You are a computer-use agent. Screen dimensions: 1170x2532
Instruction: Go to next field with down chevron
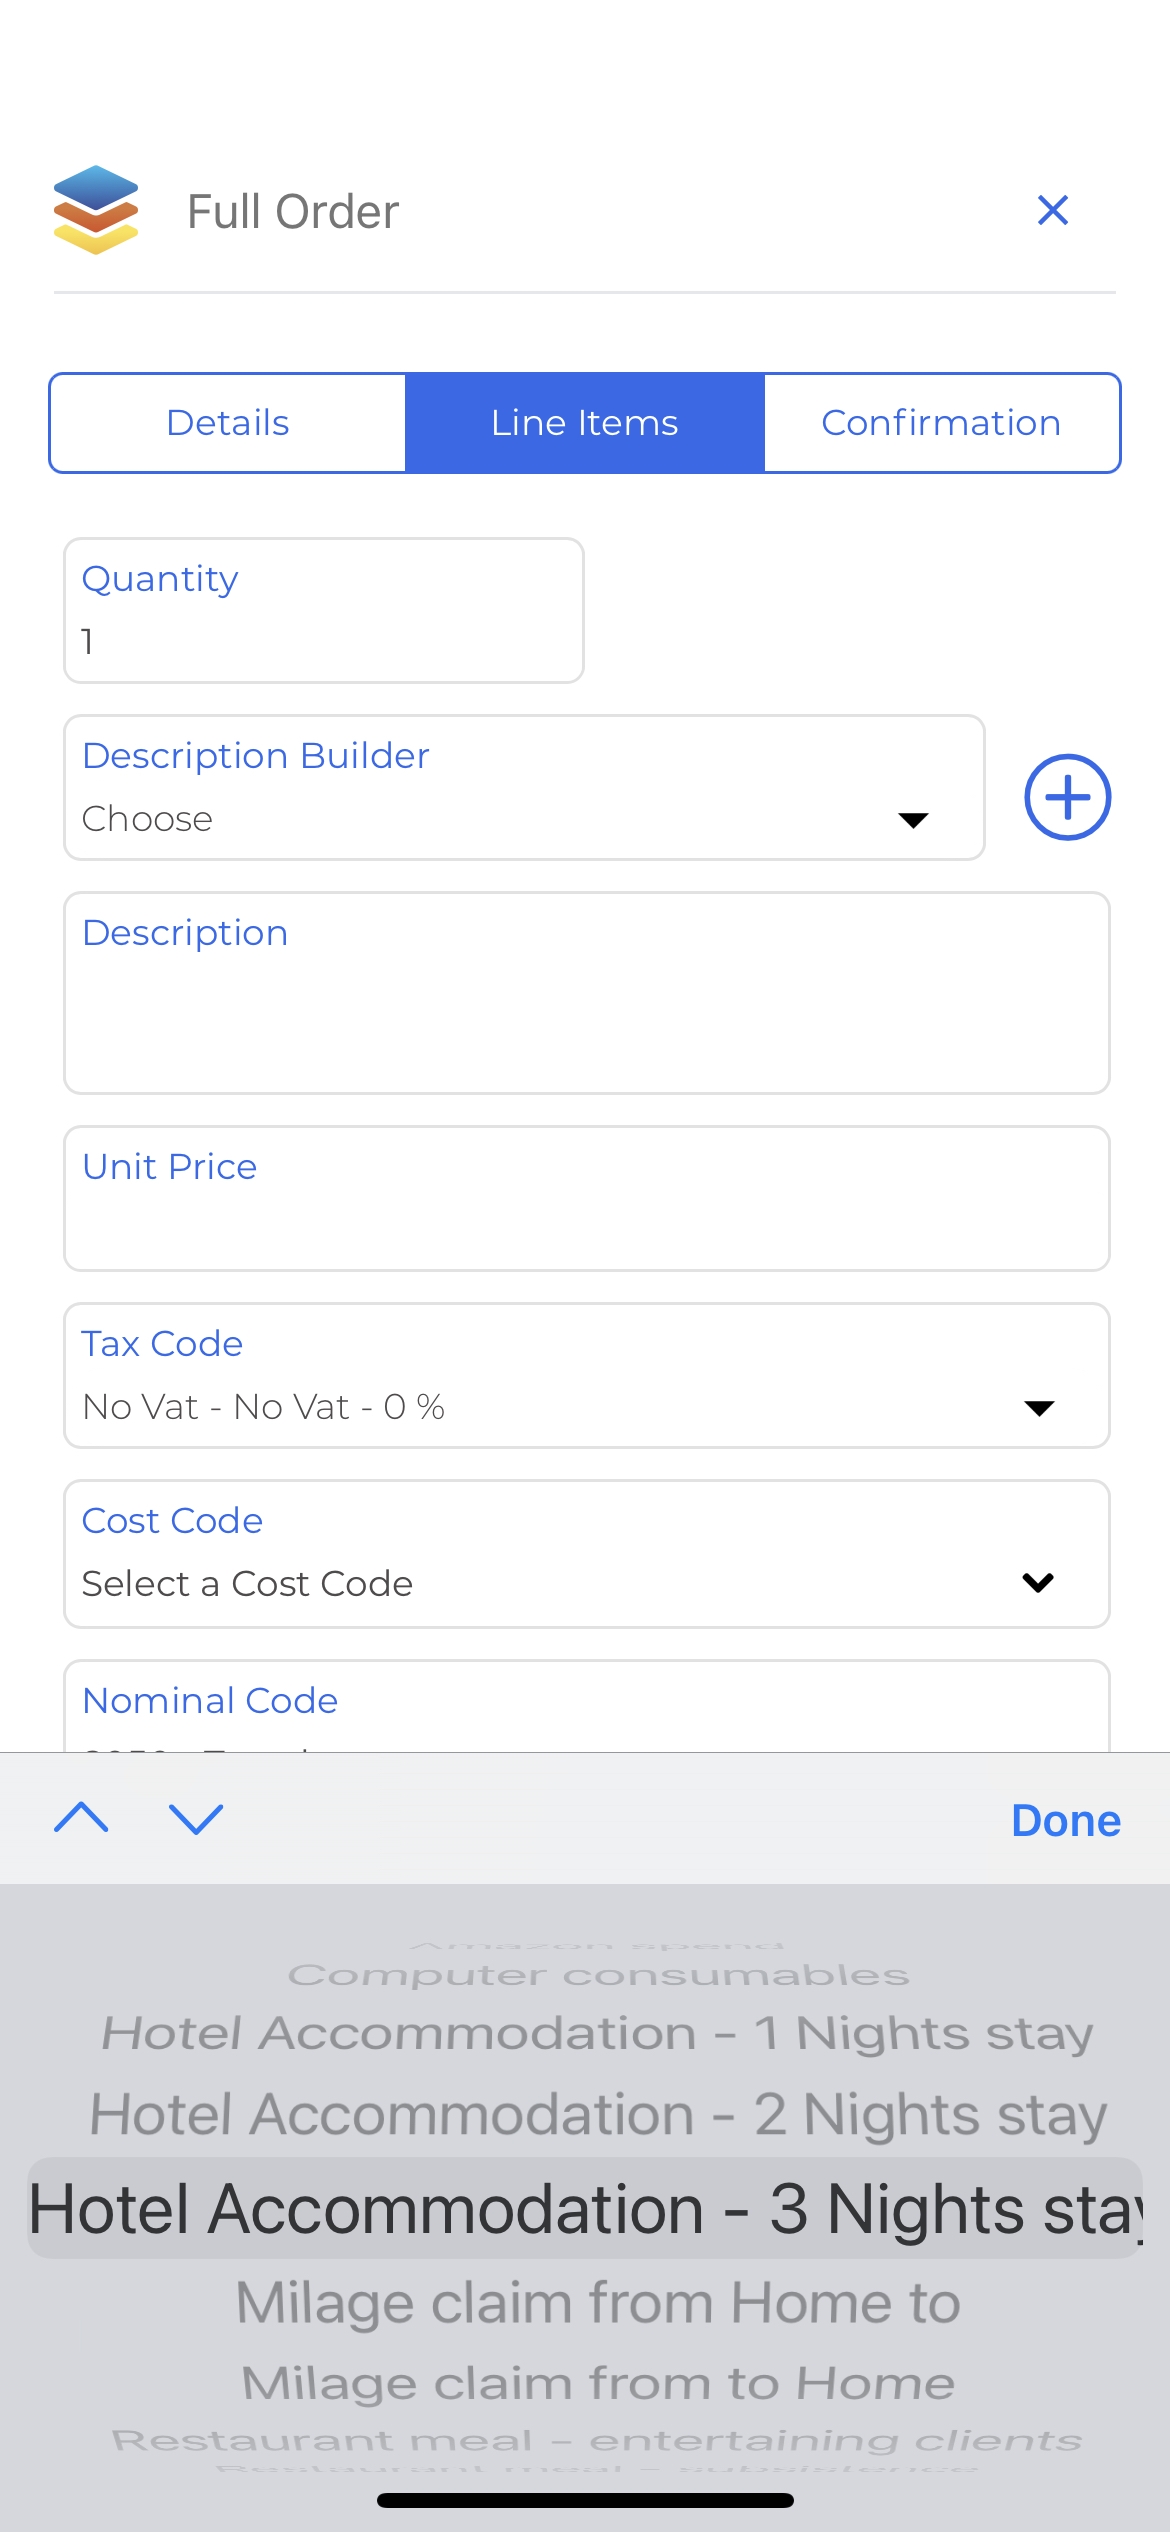[196, 1819]
